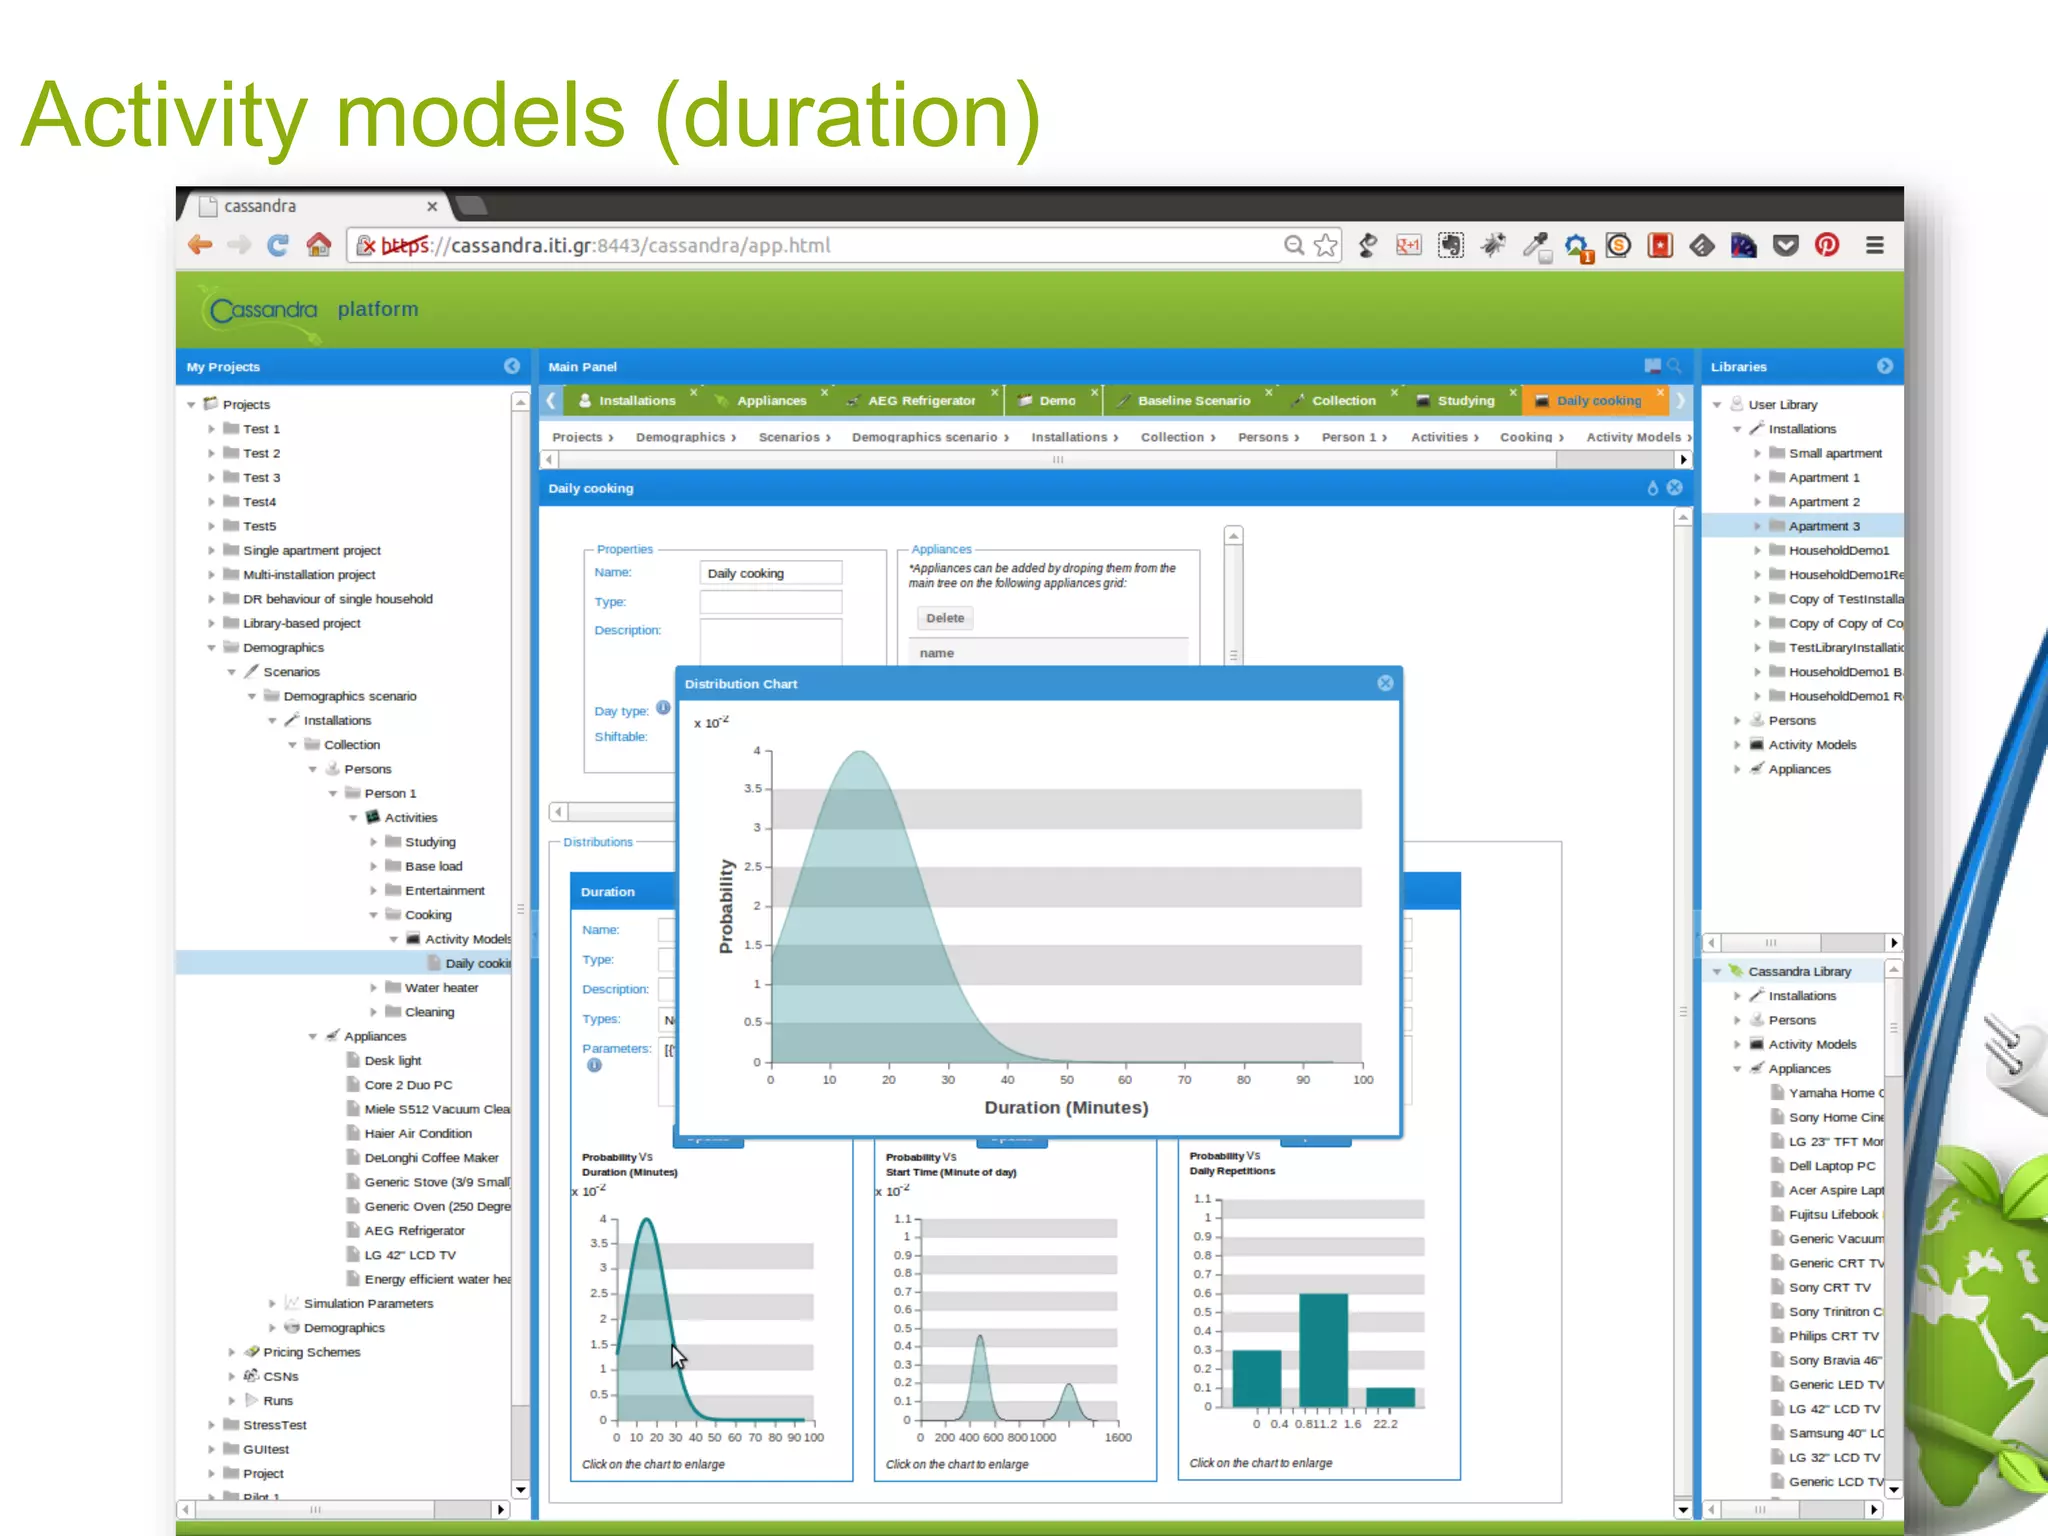Open the Demo tab

[1057, 401]
